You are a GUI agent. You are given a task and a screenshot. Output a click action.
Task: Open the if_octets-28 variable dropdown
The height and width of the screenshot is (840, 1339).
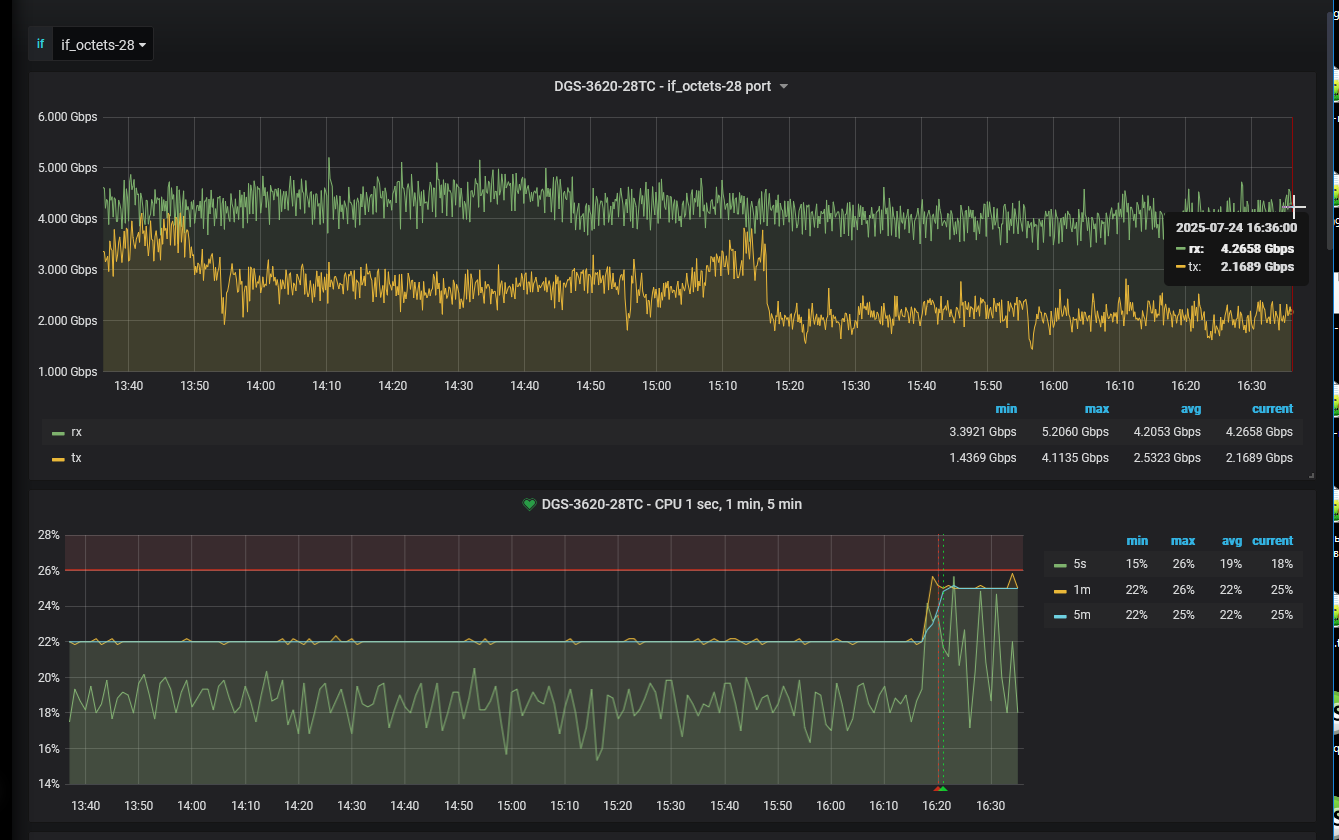[103, 45]
